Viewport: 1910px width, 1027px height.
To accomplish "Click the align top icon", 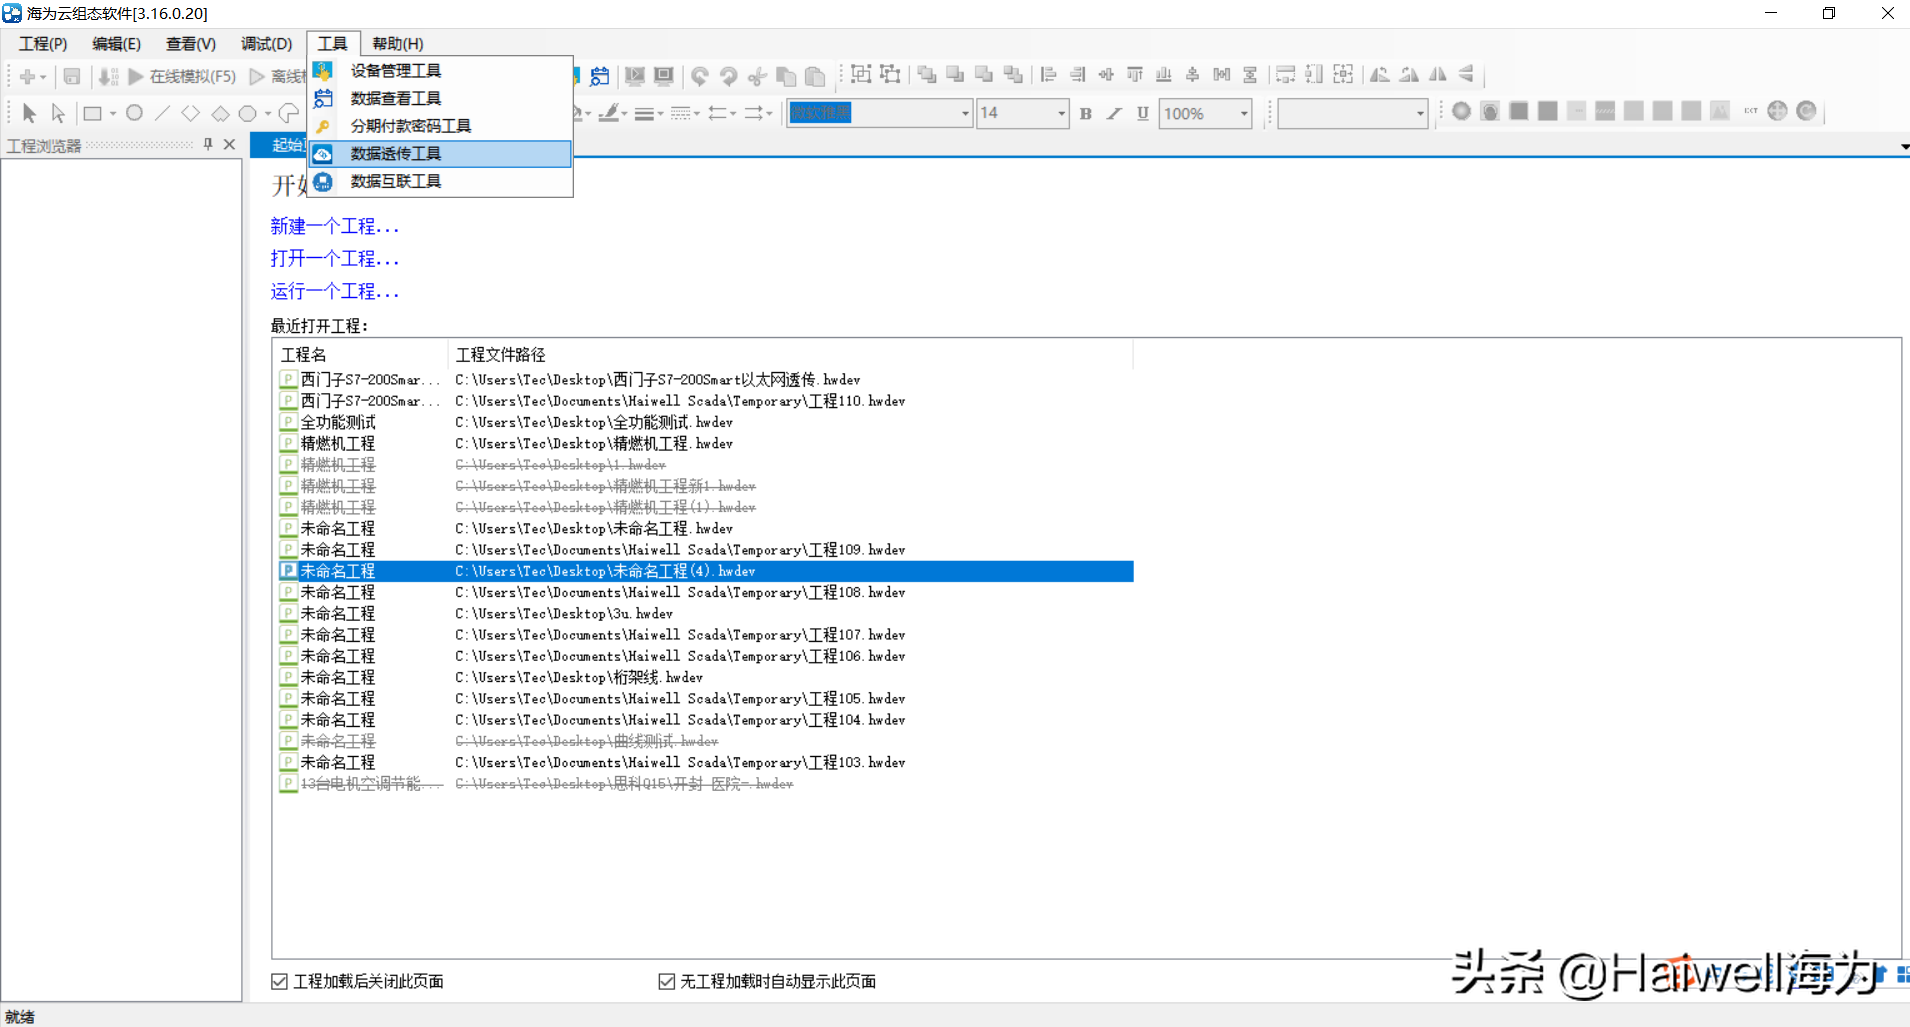I will pos(1135,74).
